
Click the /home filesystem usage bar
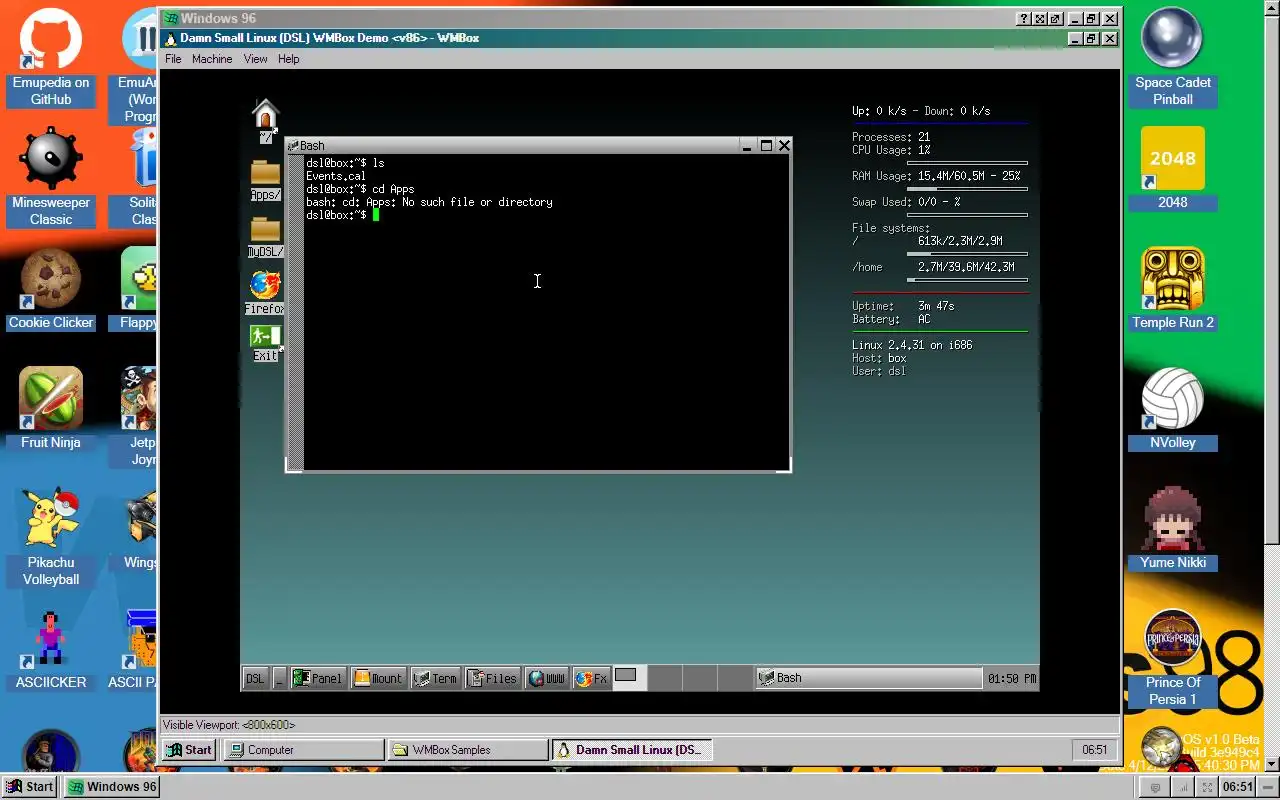(967, 280)
